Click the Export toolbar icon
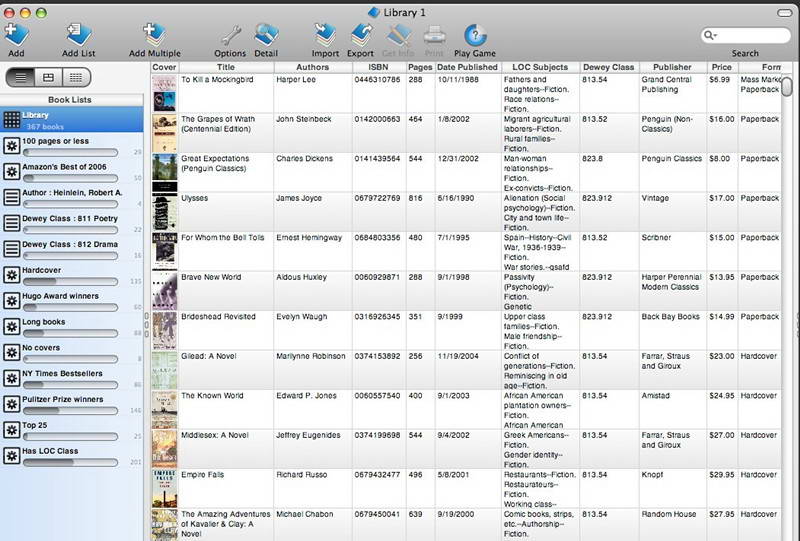 [361, 35]
